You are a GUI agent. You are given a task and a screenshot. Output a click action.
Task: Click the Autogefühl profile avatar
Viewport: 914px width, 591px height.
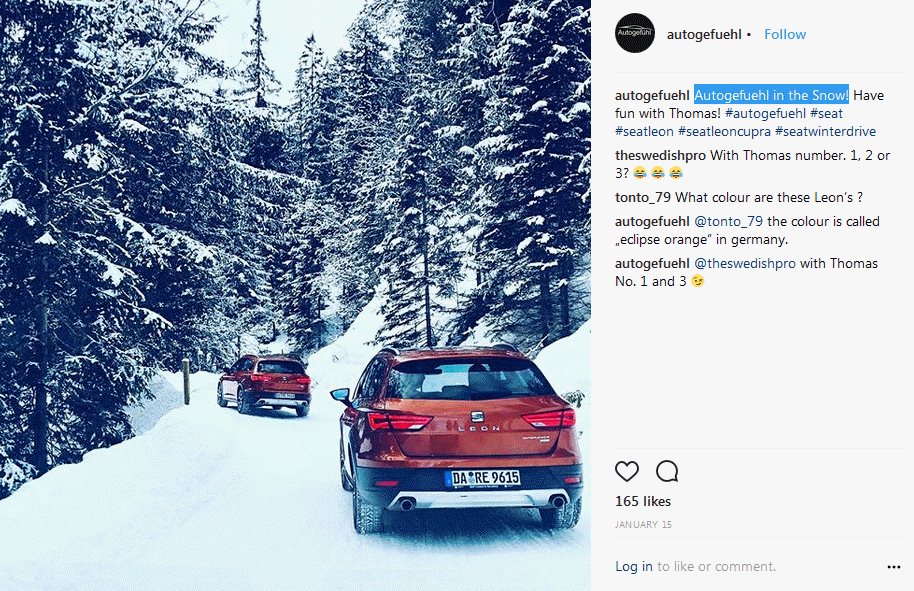(x=635, y=33)
